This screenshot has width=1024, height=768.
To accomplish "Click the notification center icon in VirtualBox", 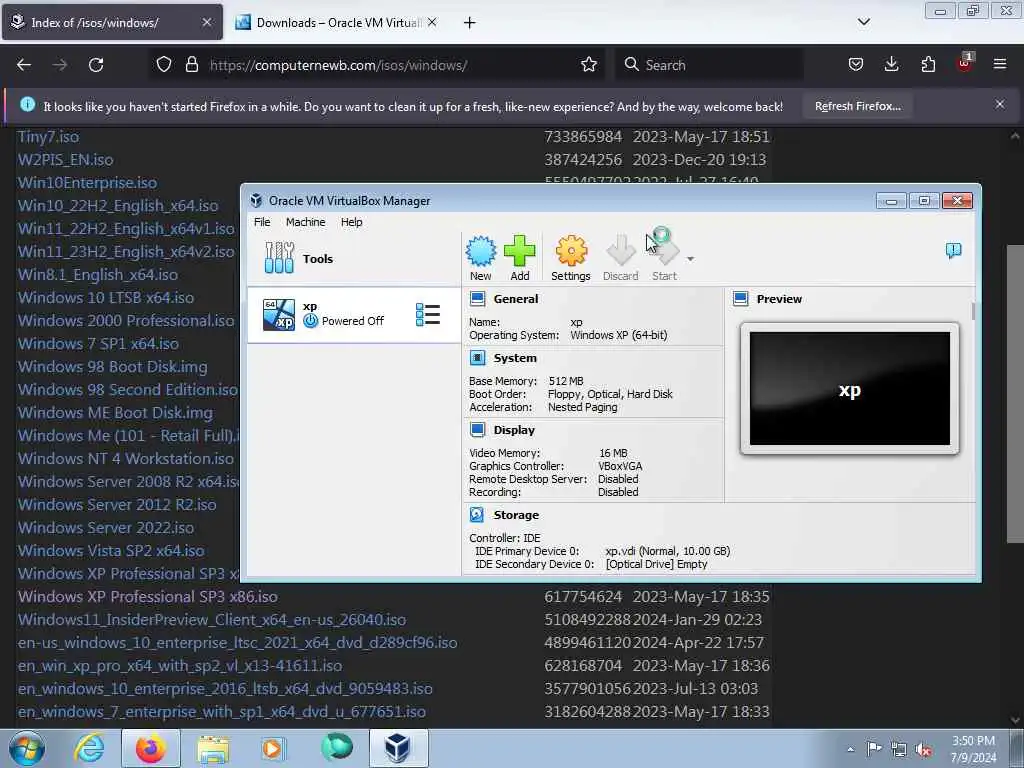I will (953, 250).
